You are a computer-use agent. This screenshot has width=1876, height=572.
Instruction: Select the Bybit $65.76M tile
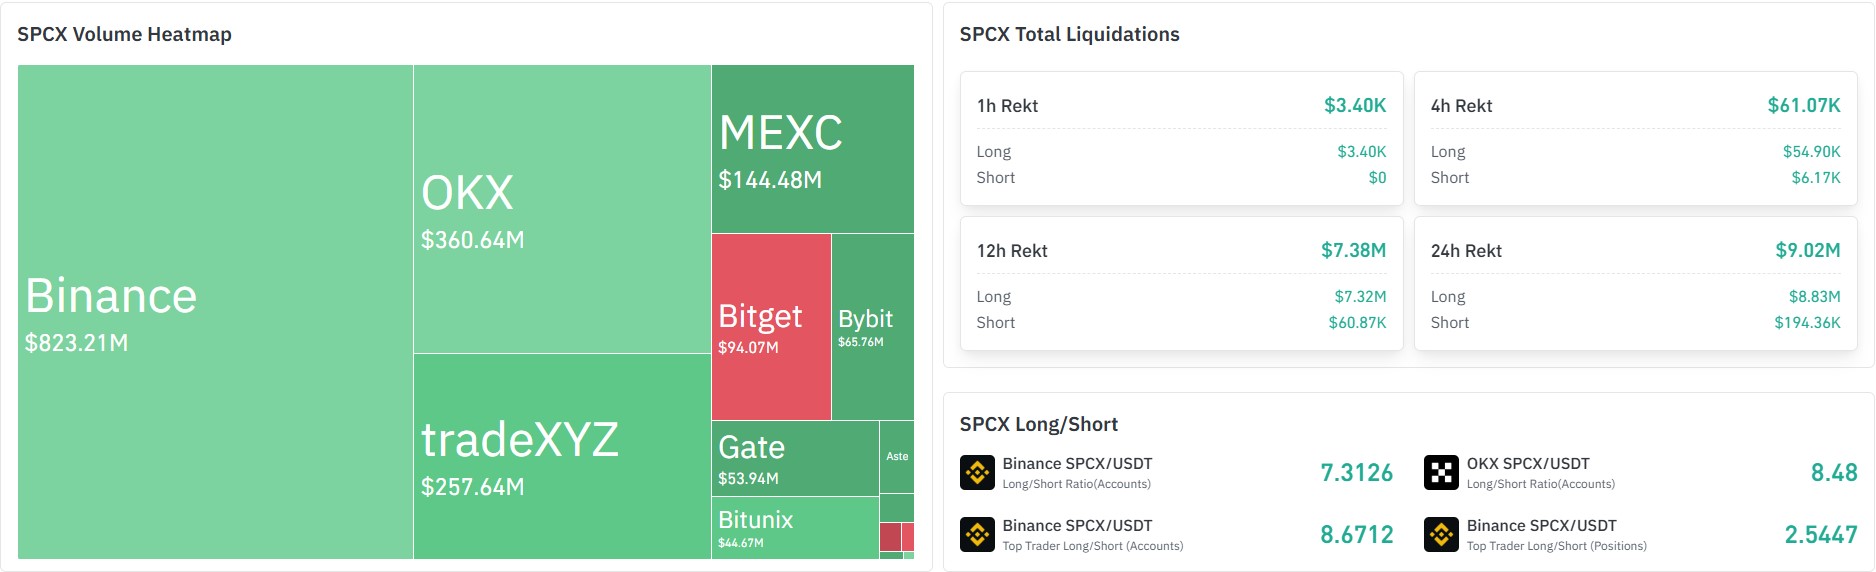tap(873, 327)
